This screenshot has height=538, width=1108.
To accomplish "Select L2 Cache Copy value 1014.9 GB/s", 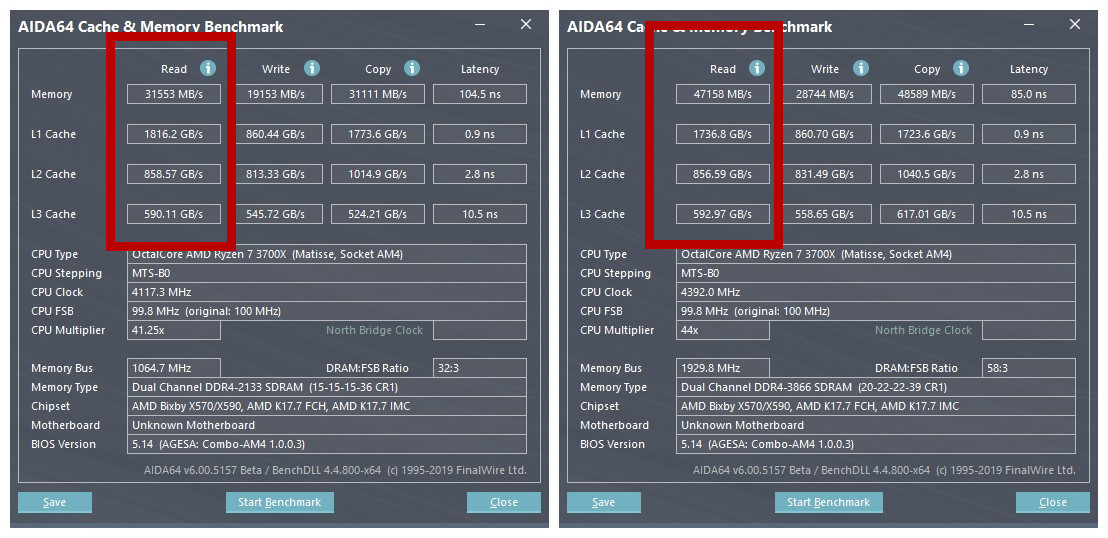I will pyautogui.click(x=377, y=174).
